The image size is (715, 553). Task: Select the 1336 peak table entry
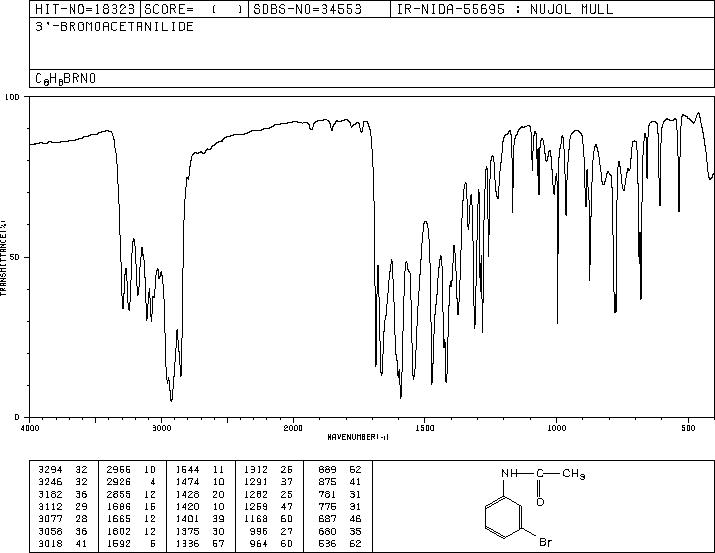tap(200, 544)
